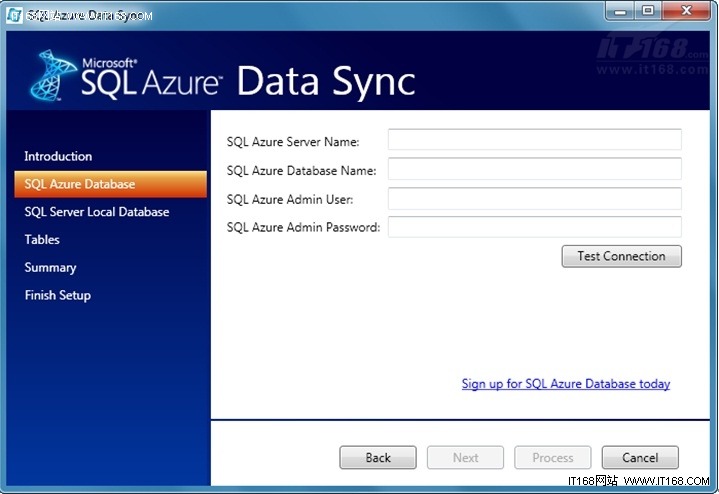This screenshot has width=719, height=494.
Task: Open the Summary step
Action: pos(50,267)
